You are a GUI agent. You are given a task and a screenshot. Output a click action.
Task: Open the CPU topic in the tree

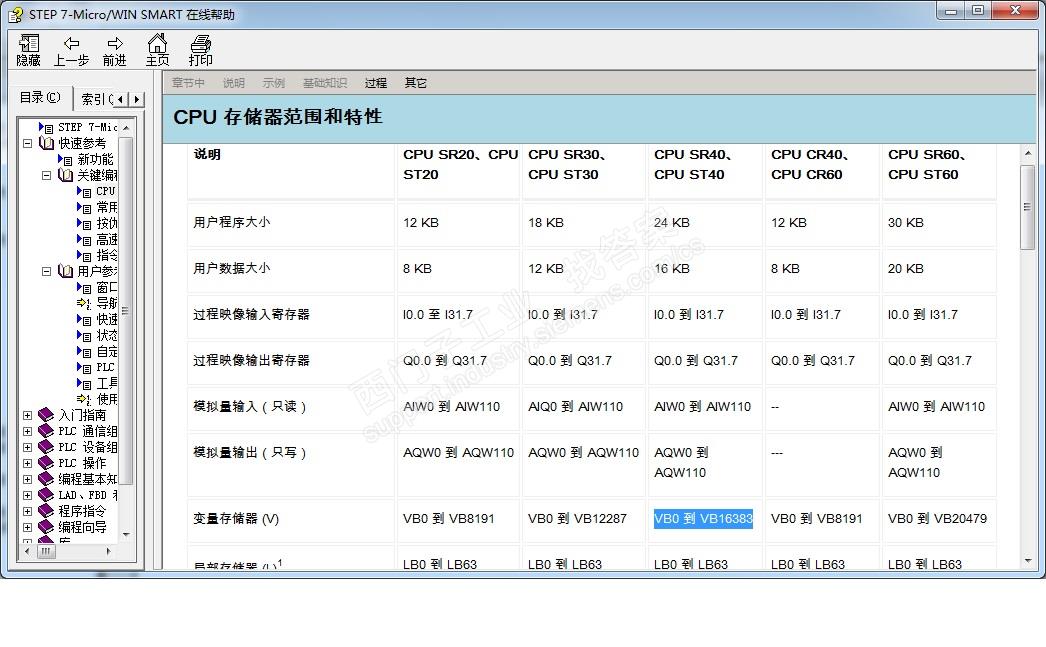105,191
